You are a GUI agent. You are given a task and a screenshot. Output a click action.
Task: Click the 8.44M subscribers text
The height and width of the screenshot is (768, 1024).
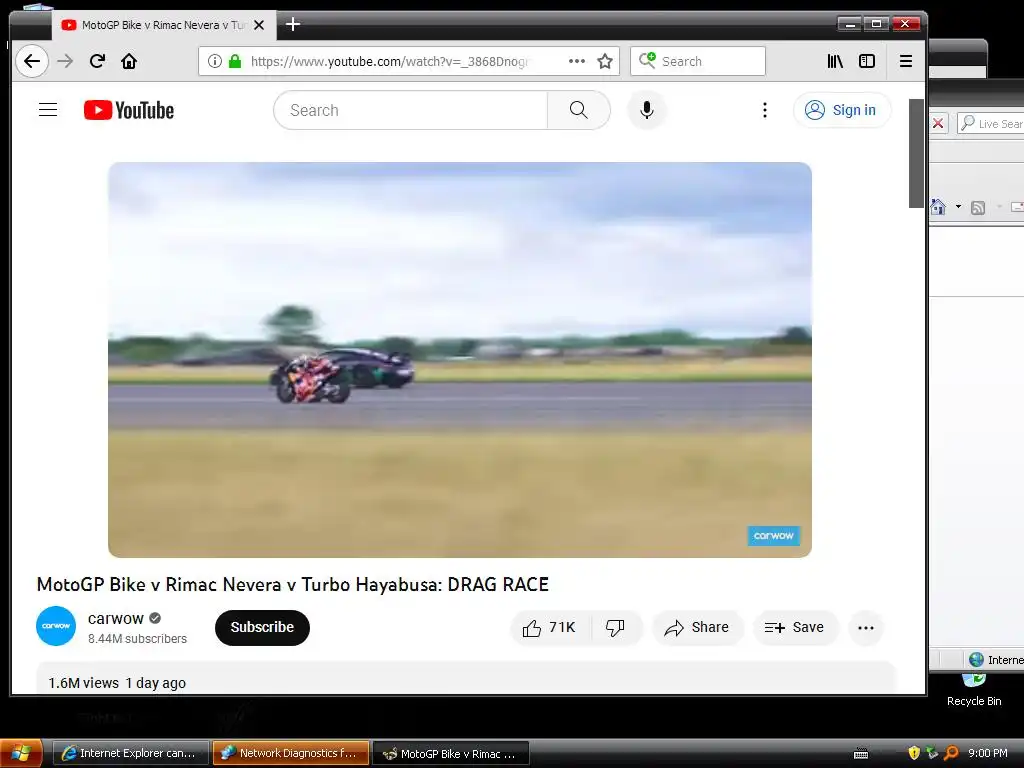pos(137,639)
